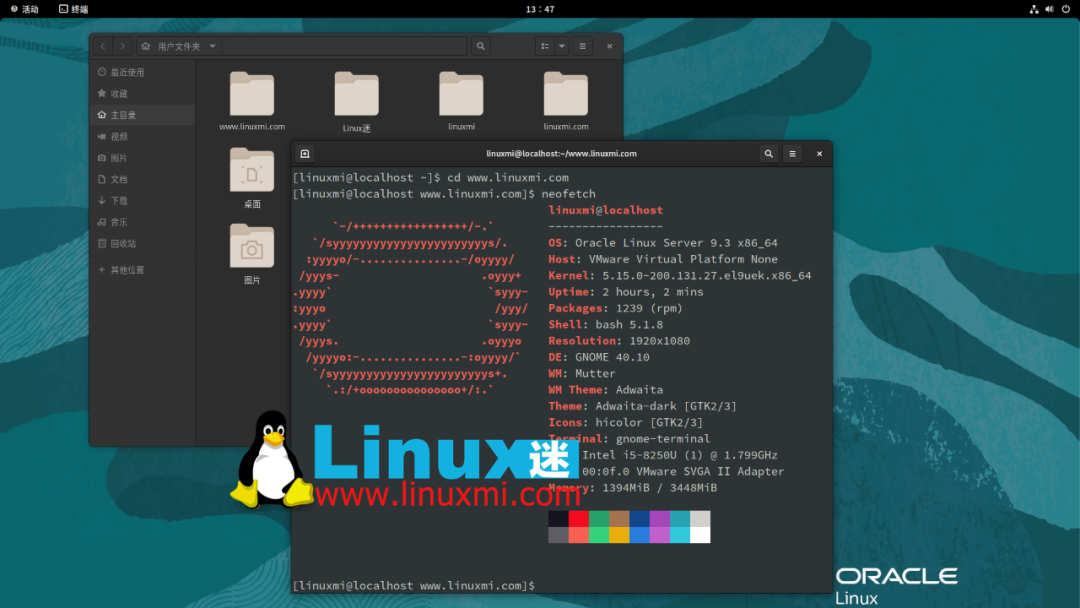The image size is (1080, 608).
Task: Close the terminal window
Action: coord(820,154)
